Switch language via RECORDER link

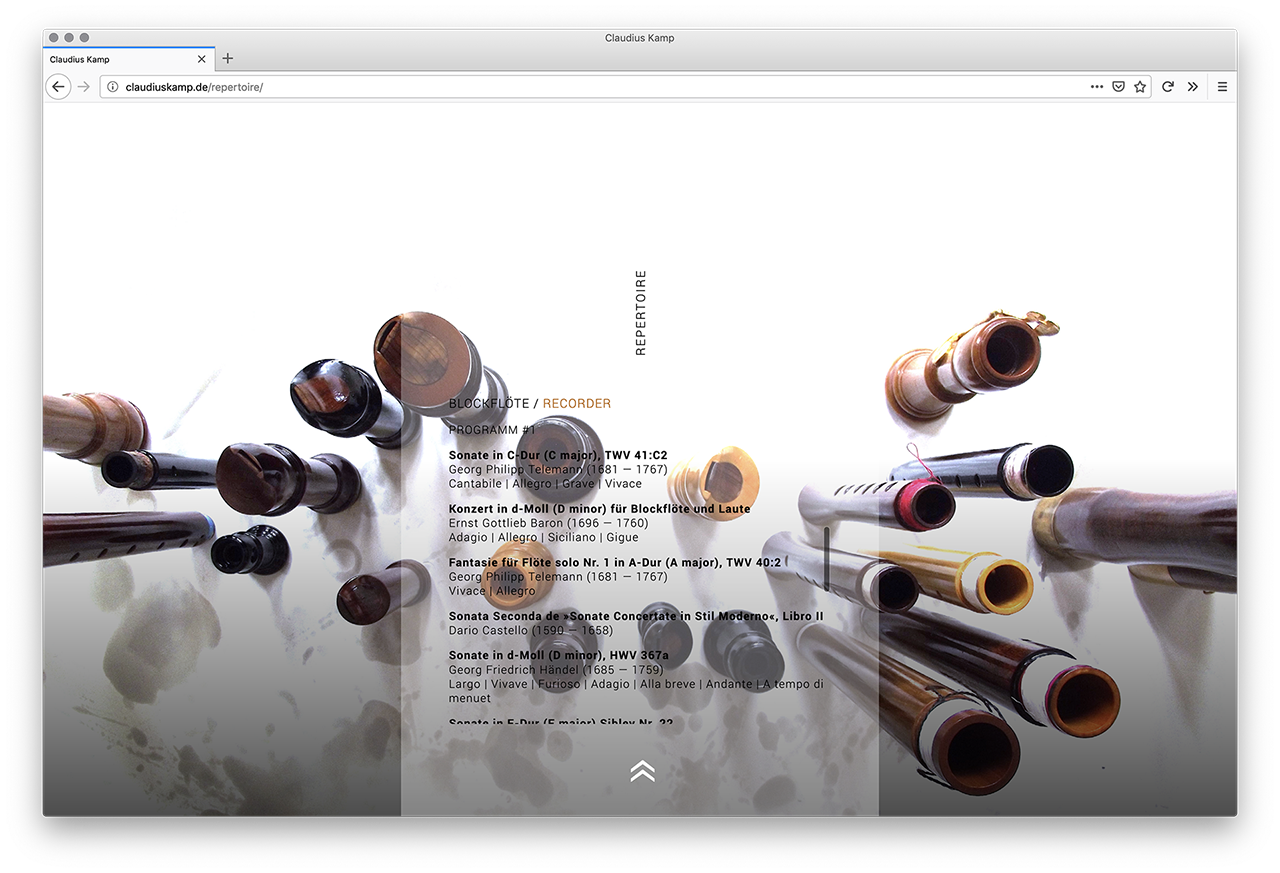(x=577, y=404)
